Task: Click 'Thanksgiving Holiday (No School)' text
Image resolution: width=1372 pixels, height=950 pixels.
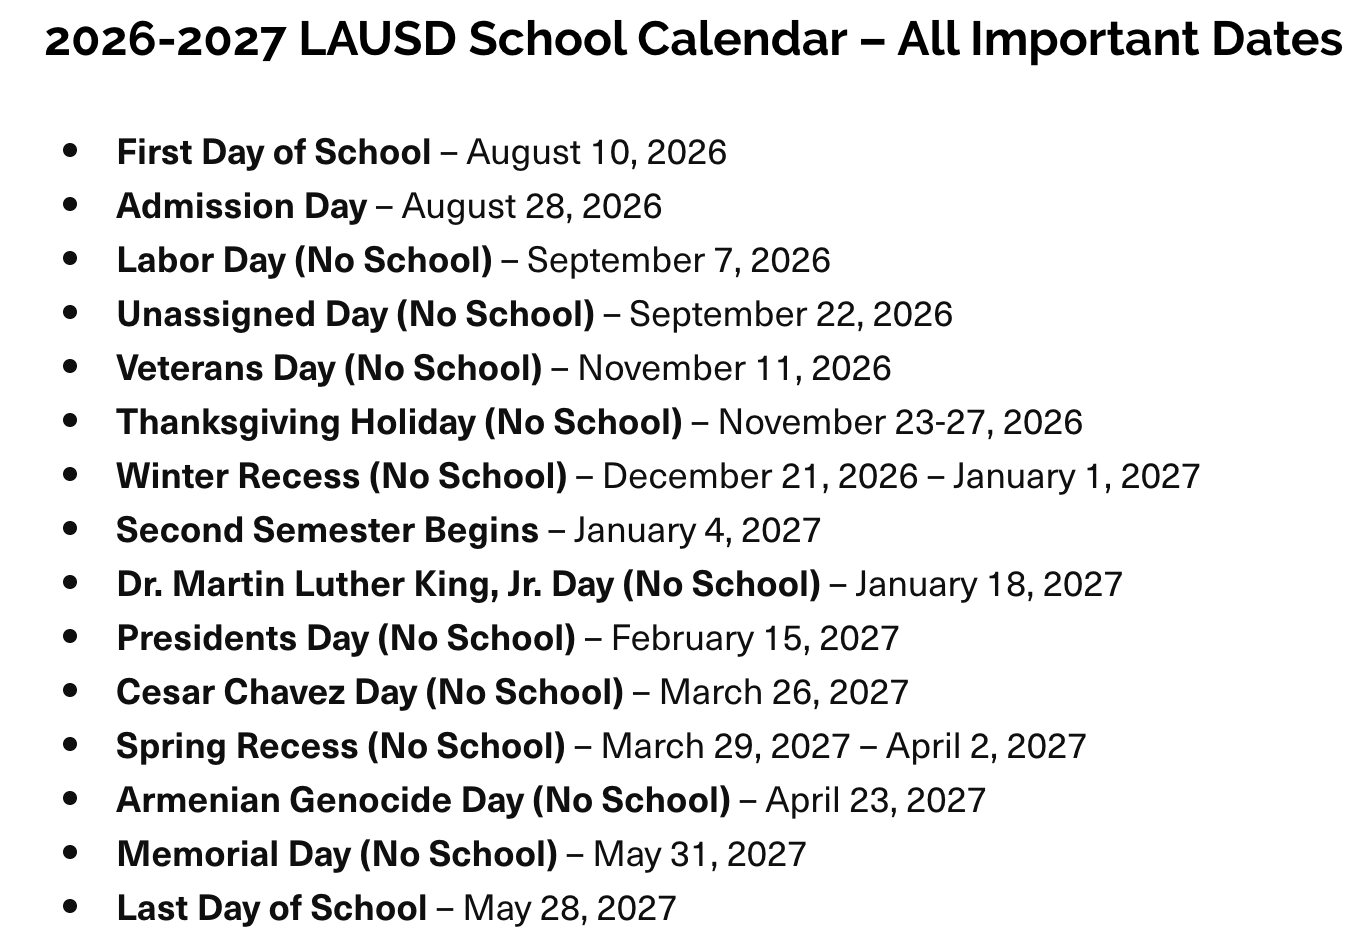Action: (x=399, y=422)
